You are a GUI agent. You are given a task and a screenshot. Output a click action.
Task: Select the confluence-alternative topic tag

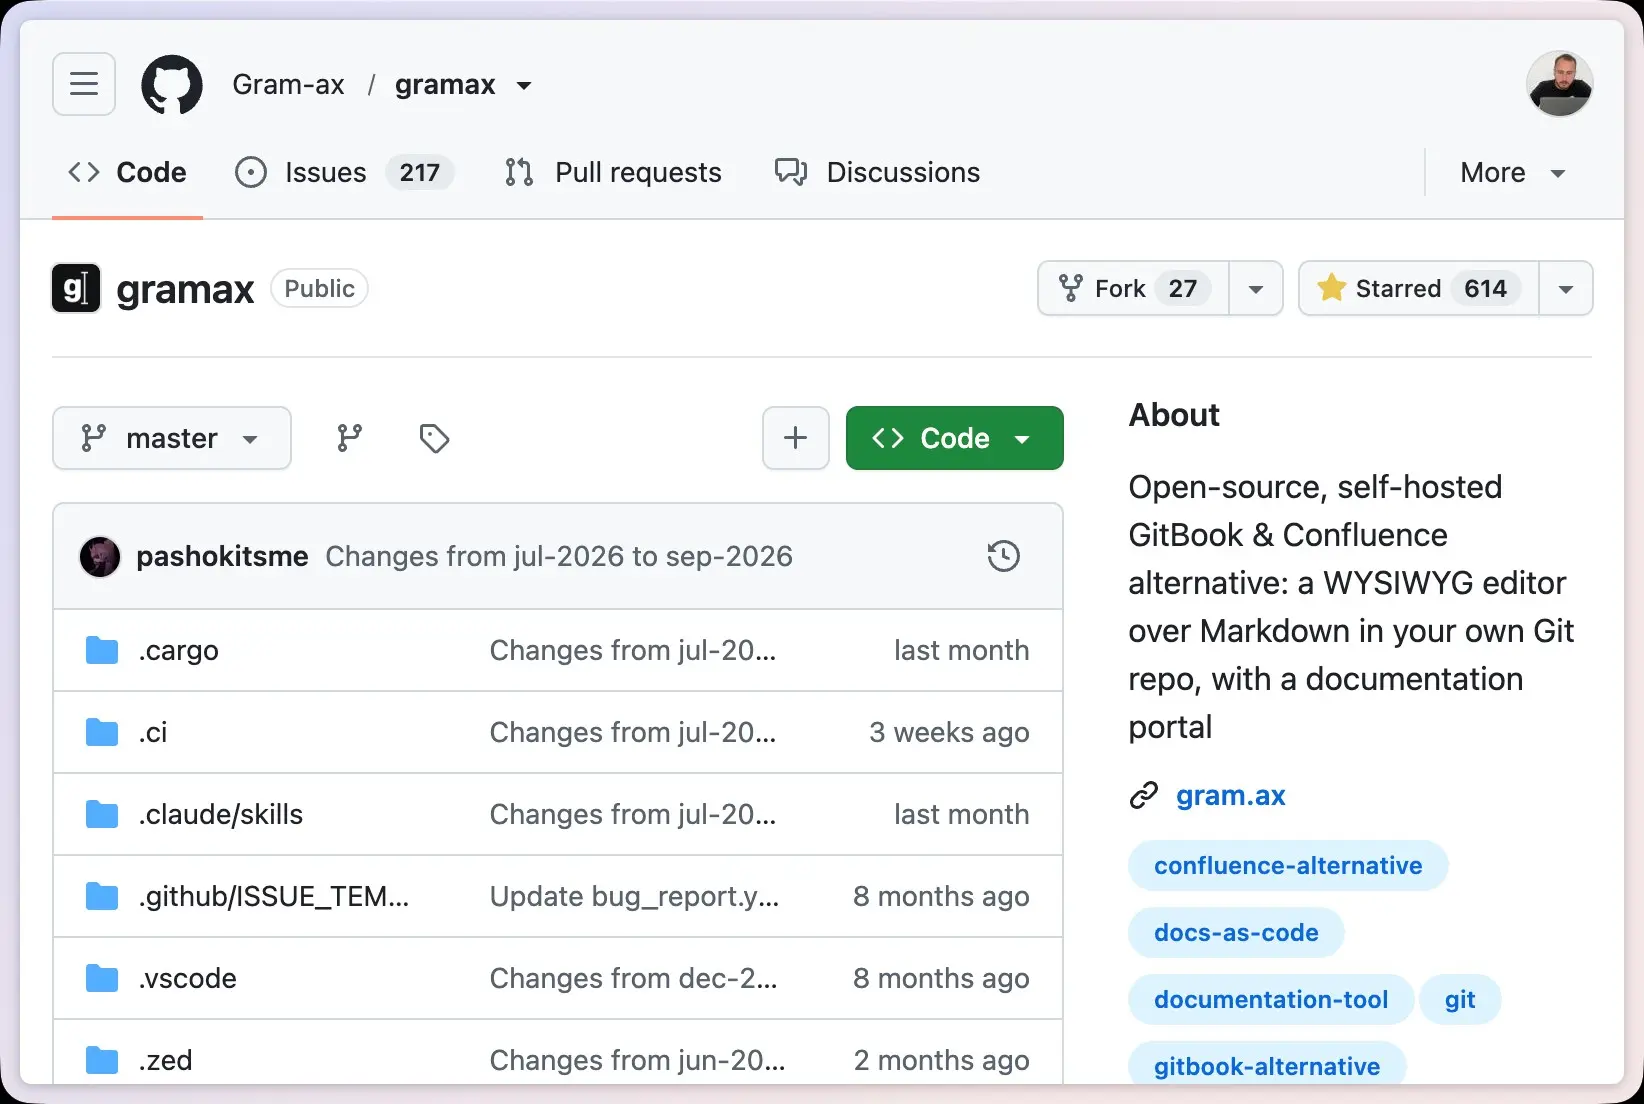pos(1288,865)
